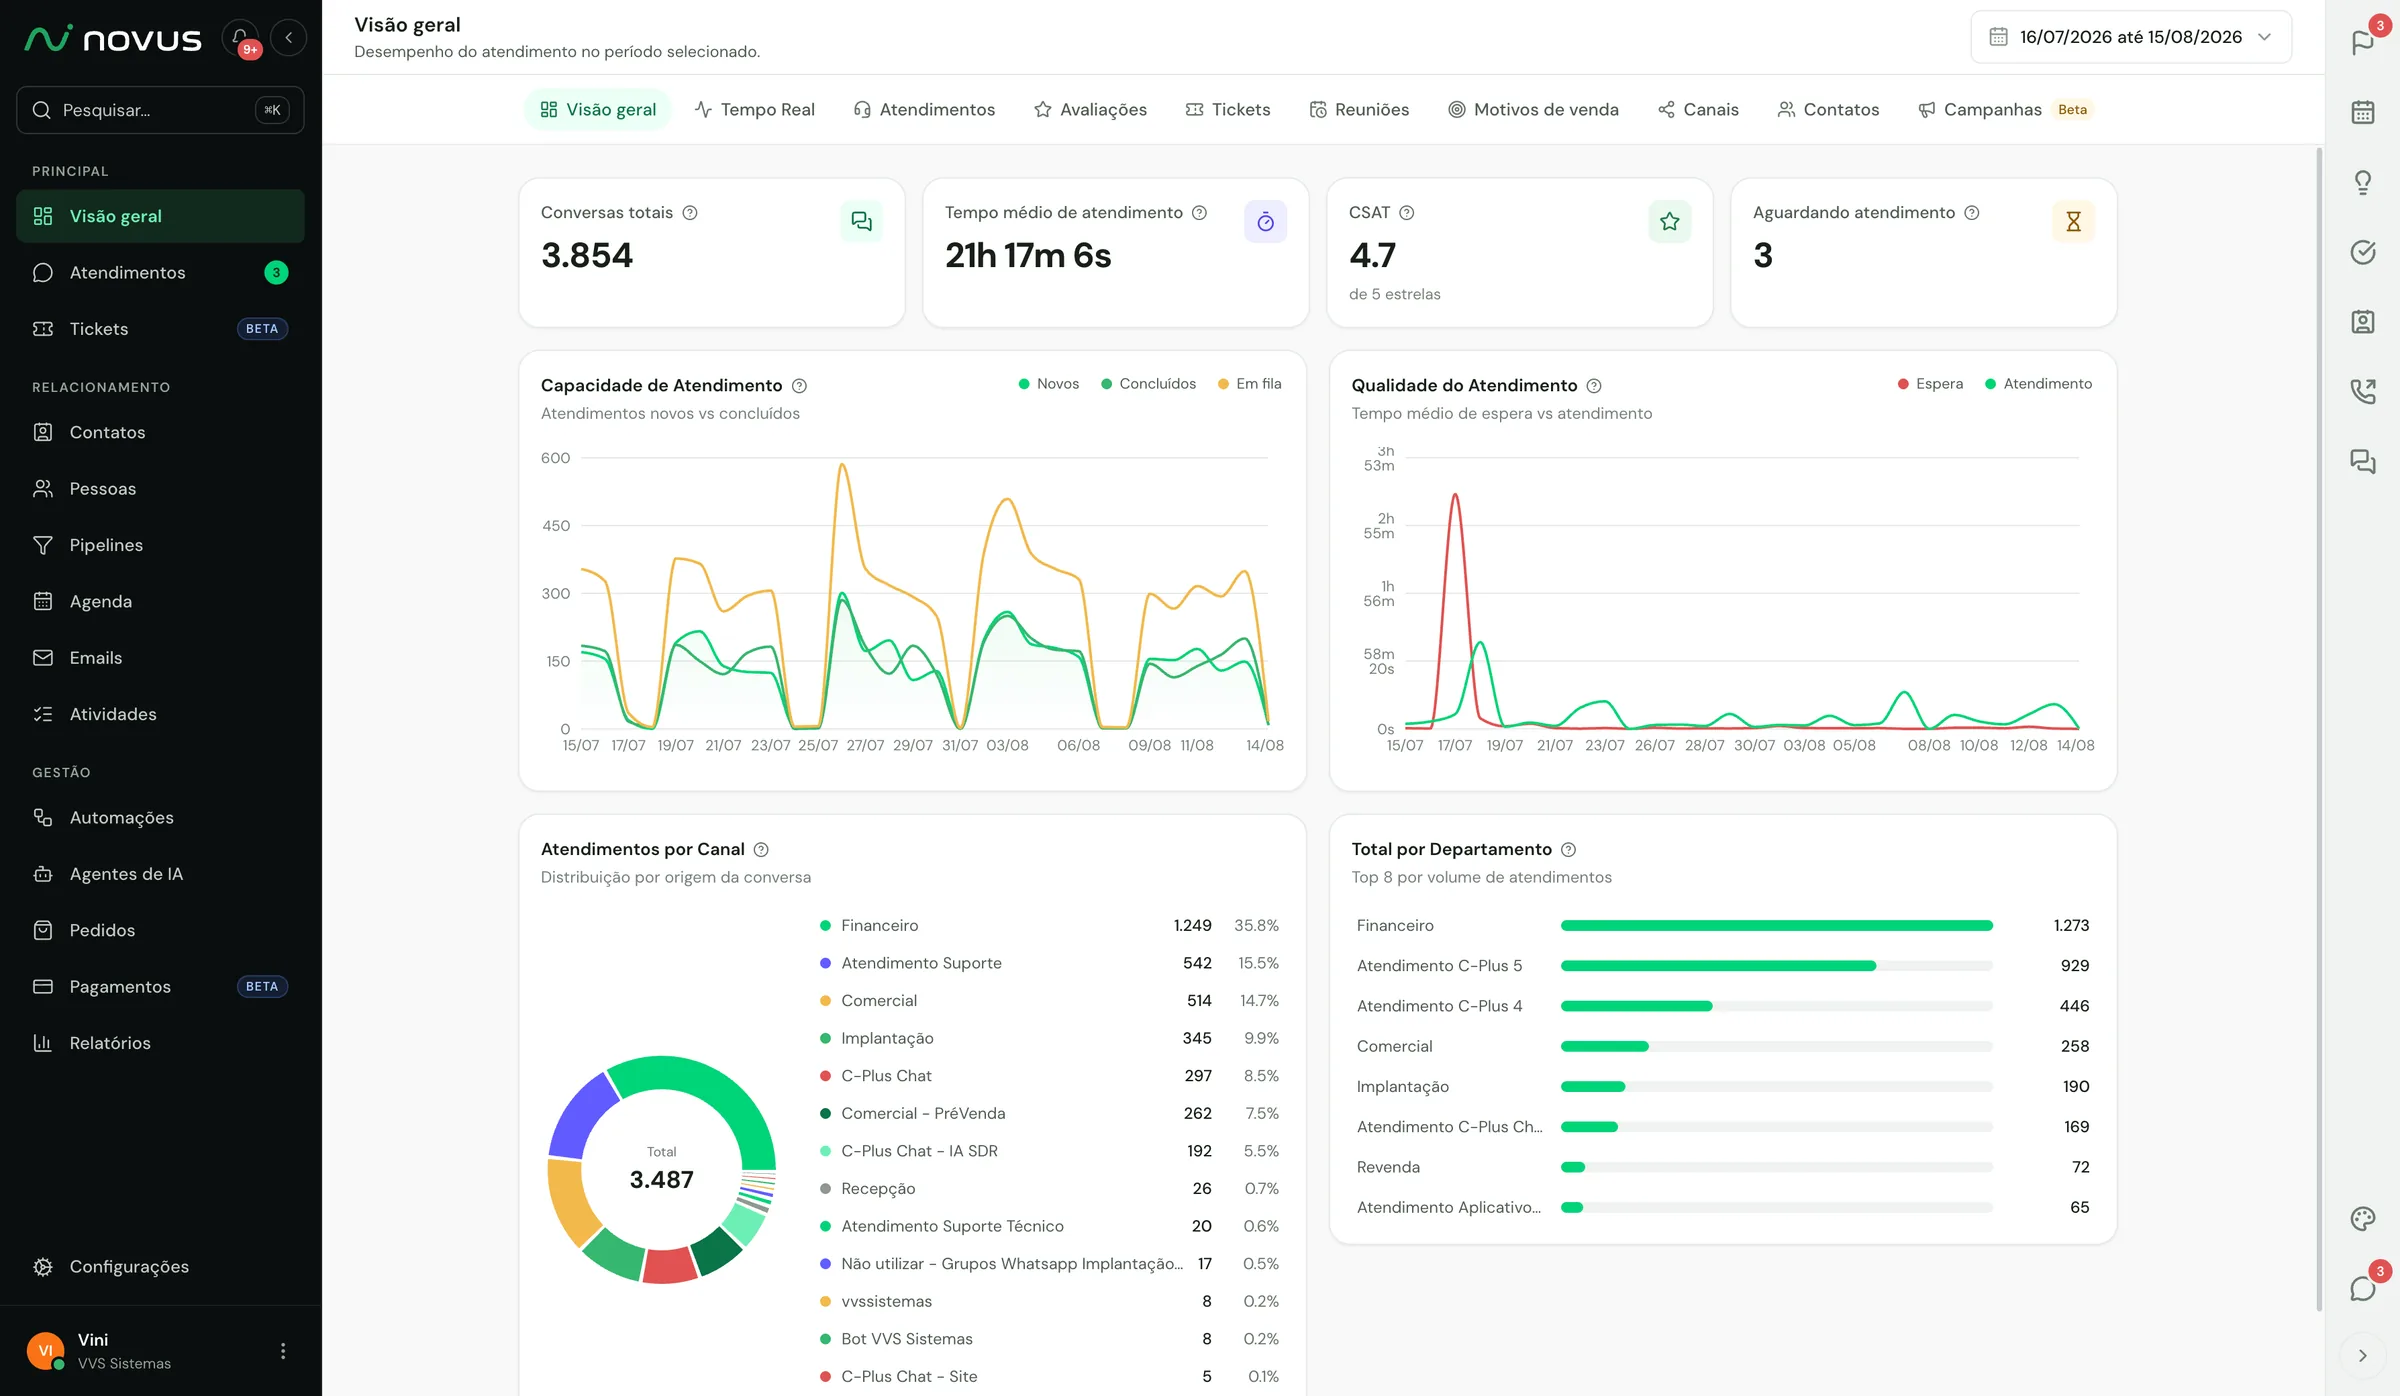Open the Campanhas Beta tab
Image resolution: width=2400 pixels, height=1396 pixels.
pyautogui.click(x=2005, y=110)
